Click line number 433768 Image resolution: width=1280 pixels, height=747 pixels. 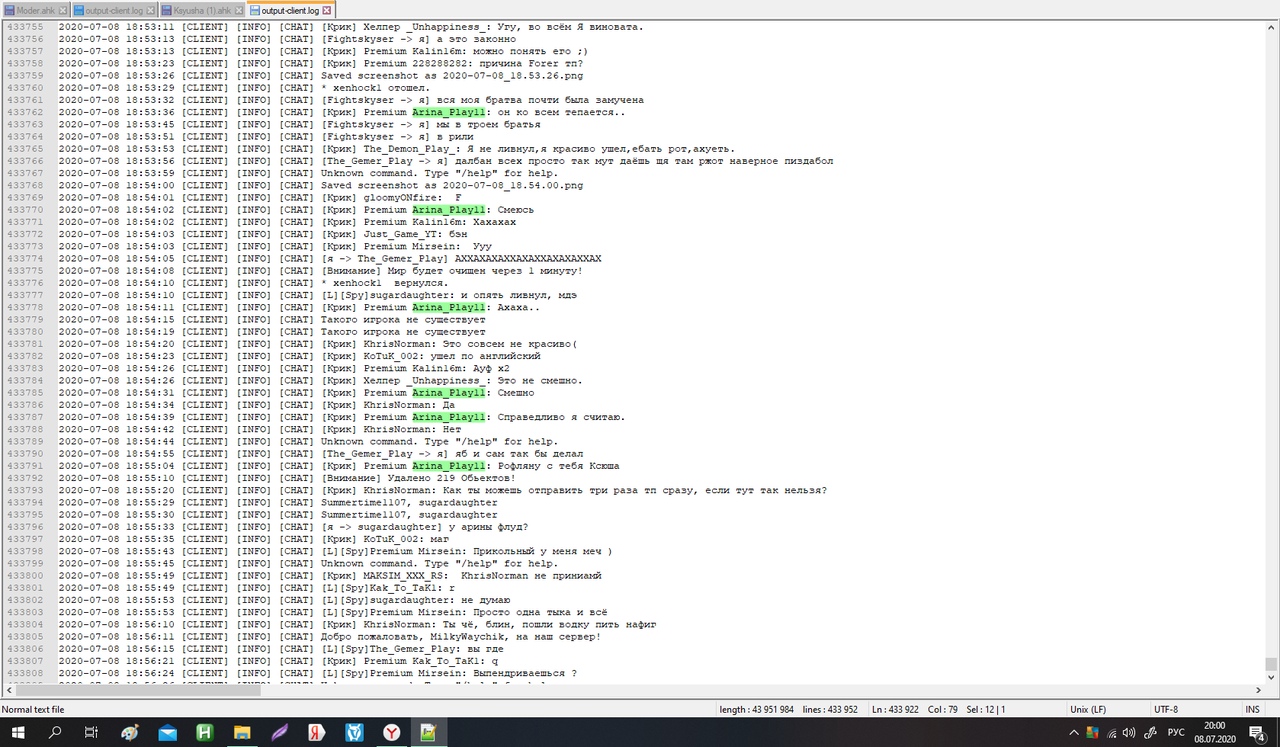25,185
